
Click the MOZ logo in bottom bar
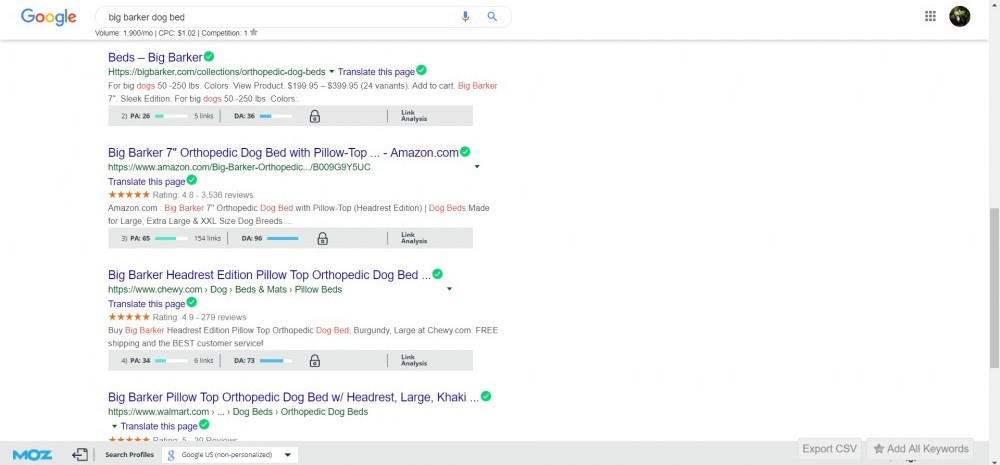pyautogui.click(x=33, y=455)
